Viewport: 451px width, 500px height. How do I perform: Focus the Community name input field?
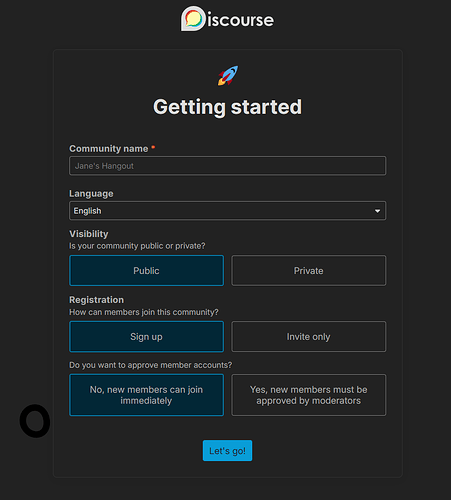pos(227,166)
